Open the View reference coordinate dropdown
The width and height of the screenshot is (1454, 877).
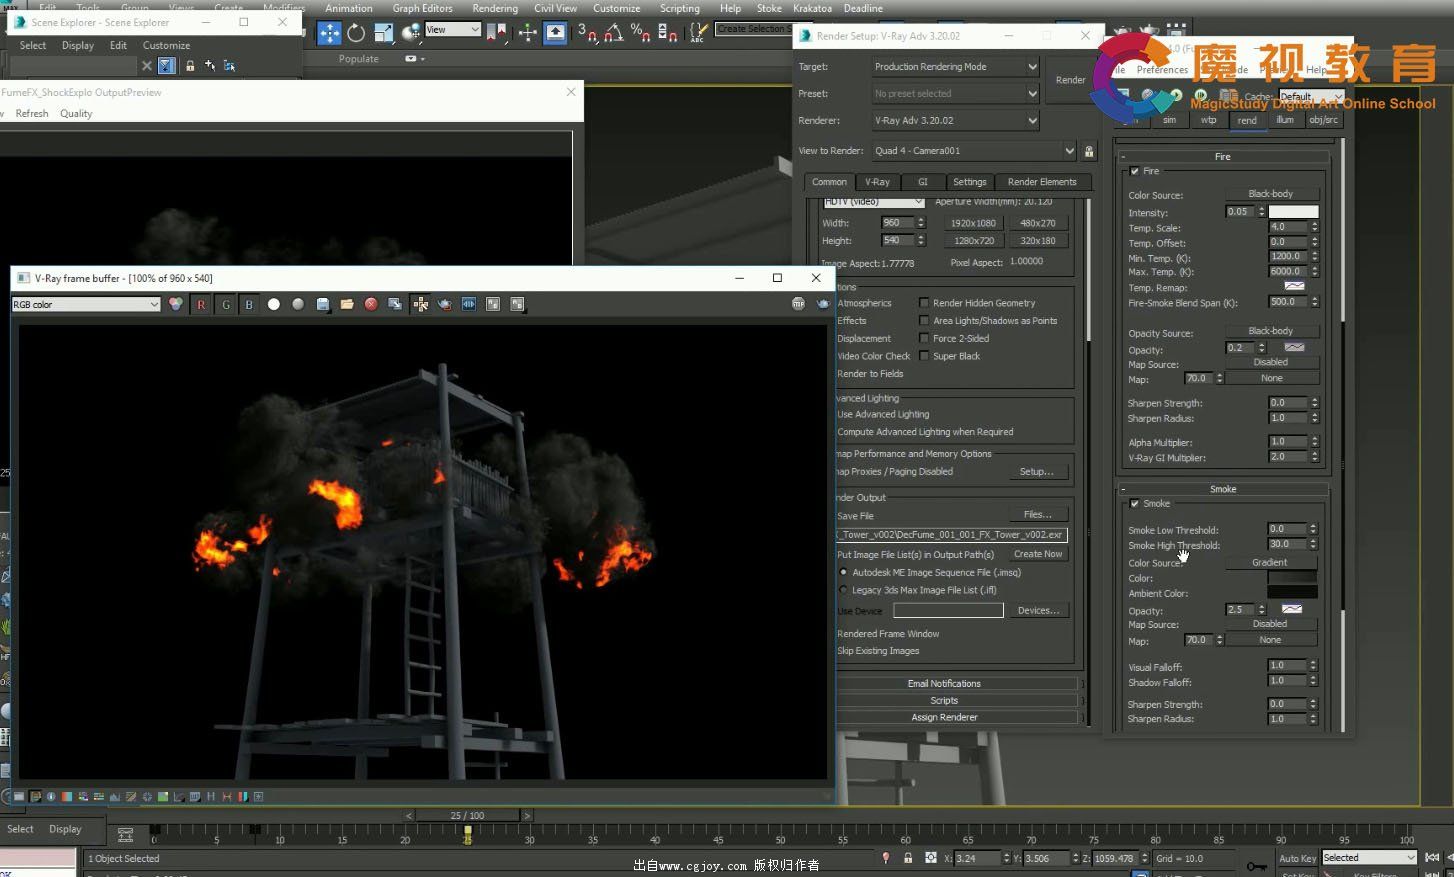click(x=453, y=30)
